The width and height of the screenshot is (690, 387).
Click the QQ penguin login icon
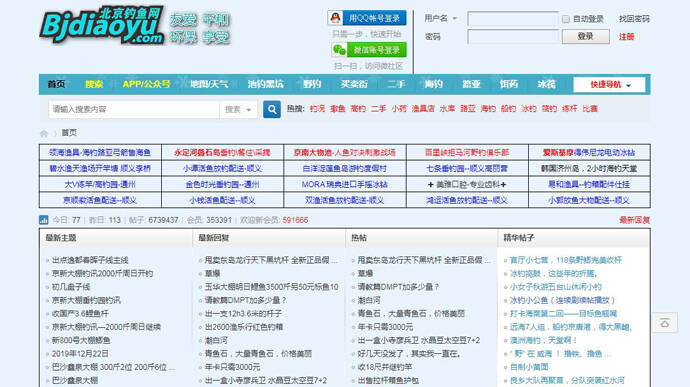pos(336,18)
